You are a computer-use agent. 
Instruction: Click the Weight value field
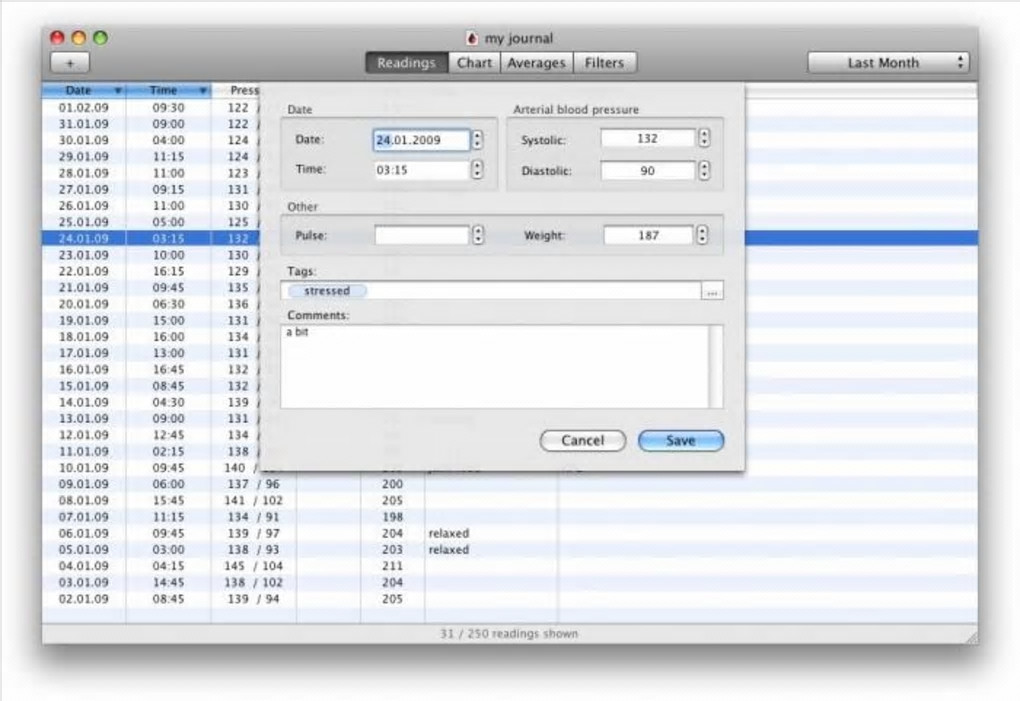tap(648, 235)
